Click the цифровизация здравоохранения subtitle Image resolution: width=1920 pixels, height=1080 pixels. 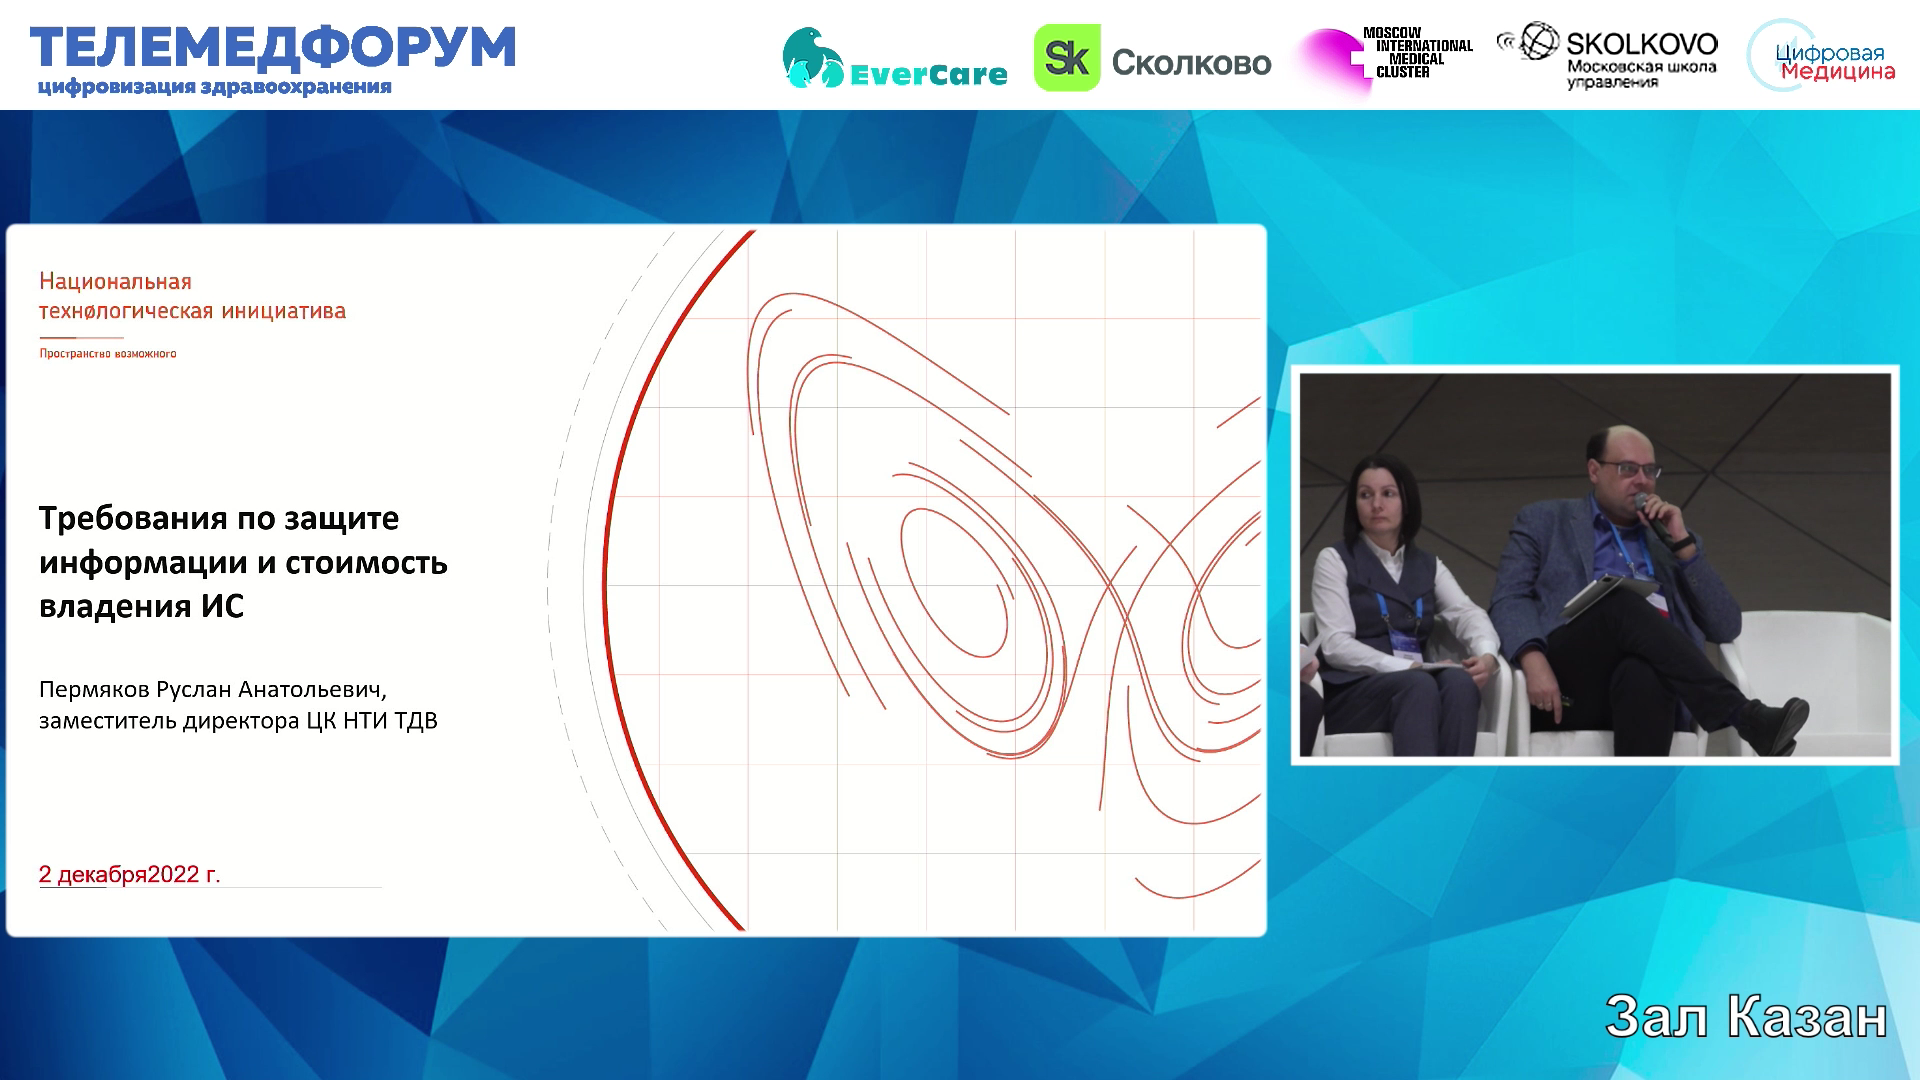coord(214,87)
